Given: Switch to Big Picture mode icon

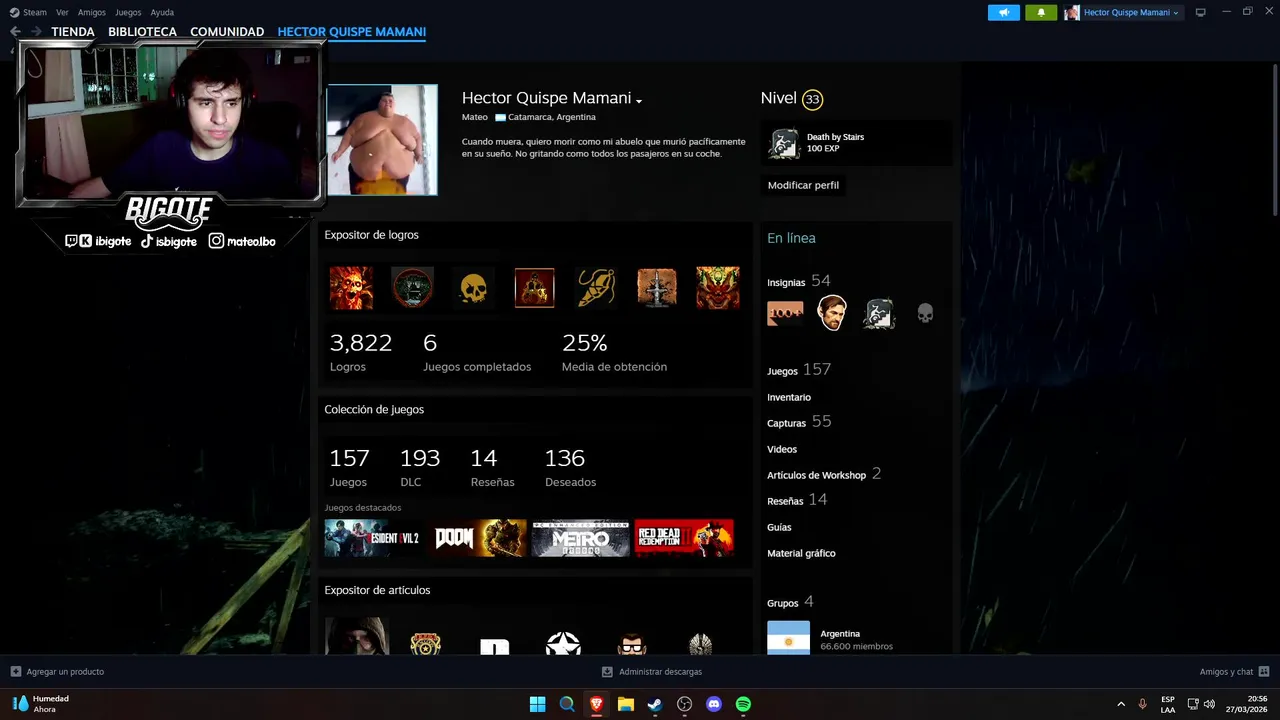Looking at the screenshot, I should coord(1200,12).
